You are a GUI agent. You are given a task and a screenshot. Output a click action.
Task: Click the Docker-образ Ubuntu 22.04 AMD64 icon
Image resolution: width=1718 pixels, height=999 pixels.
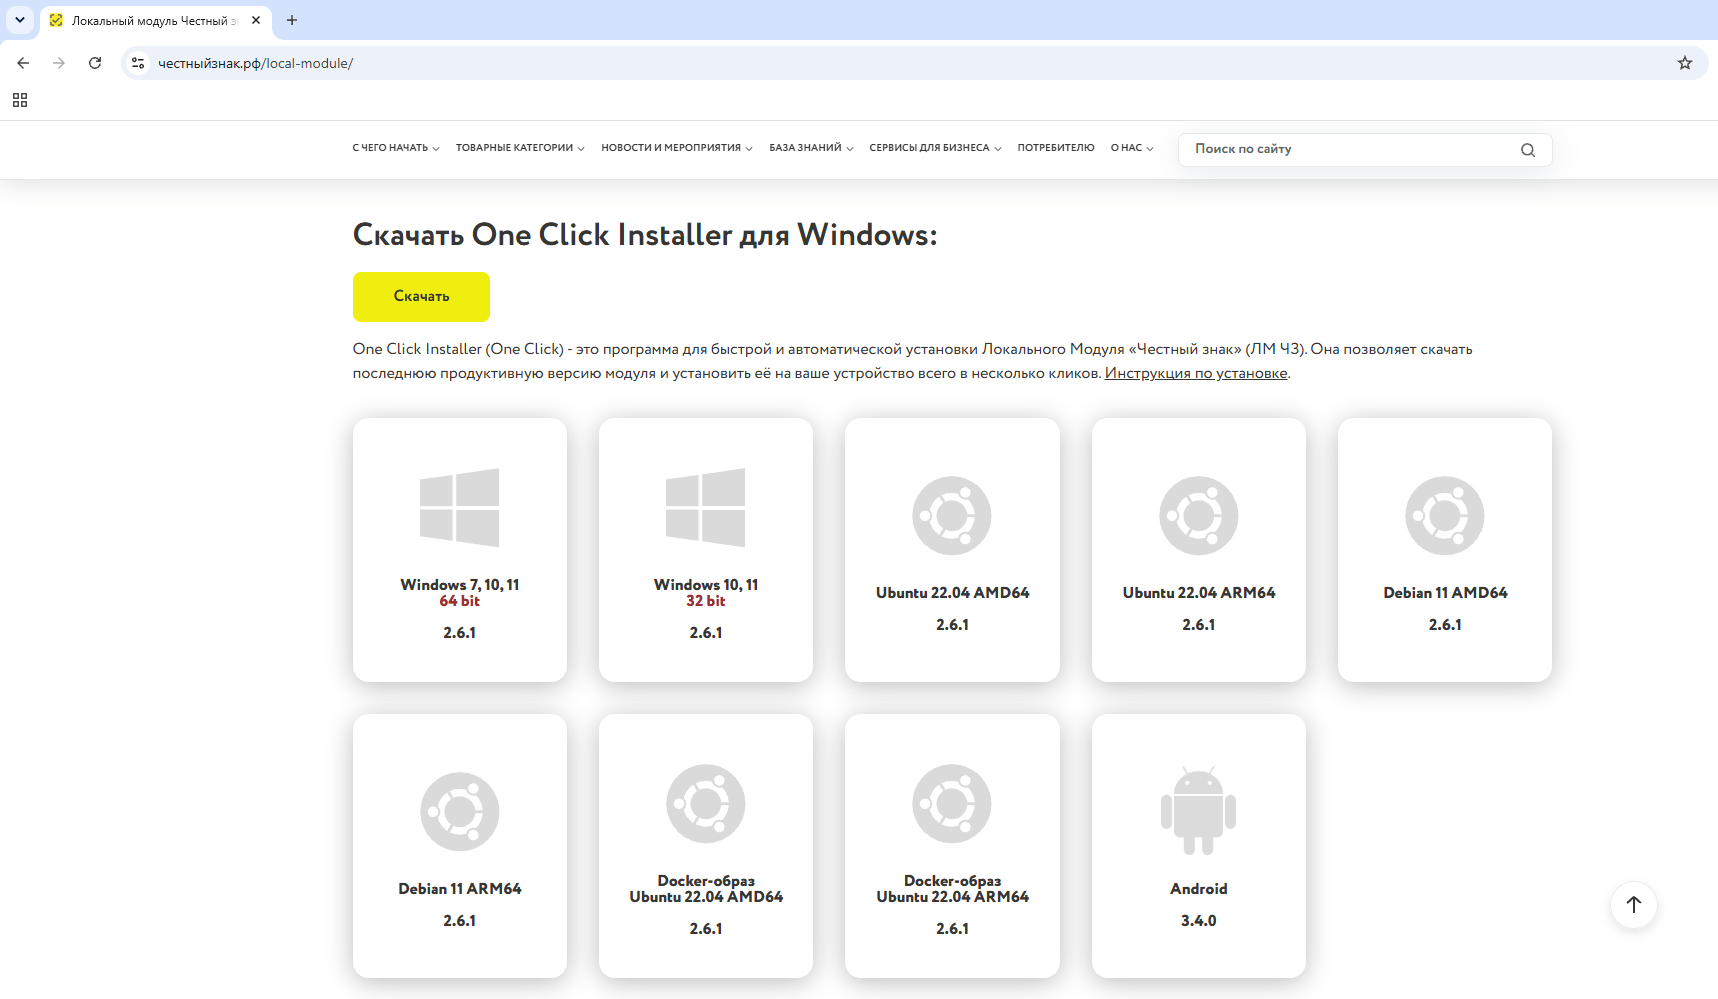click(x=706, y=804)
